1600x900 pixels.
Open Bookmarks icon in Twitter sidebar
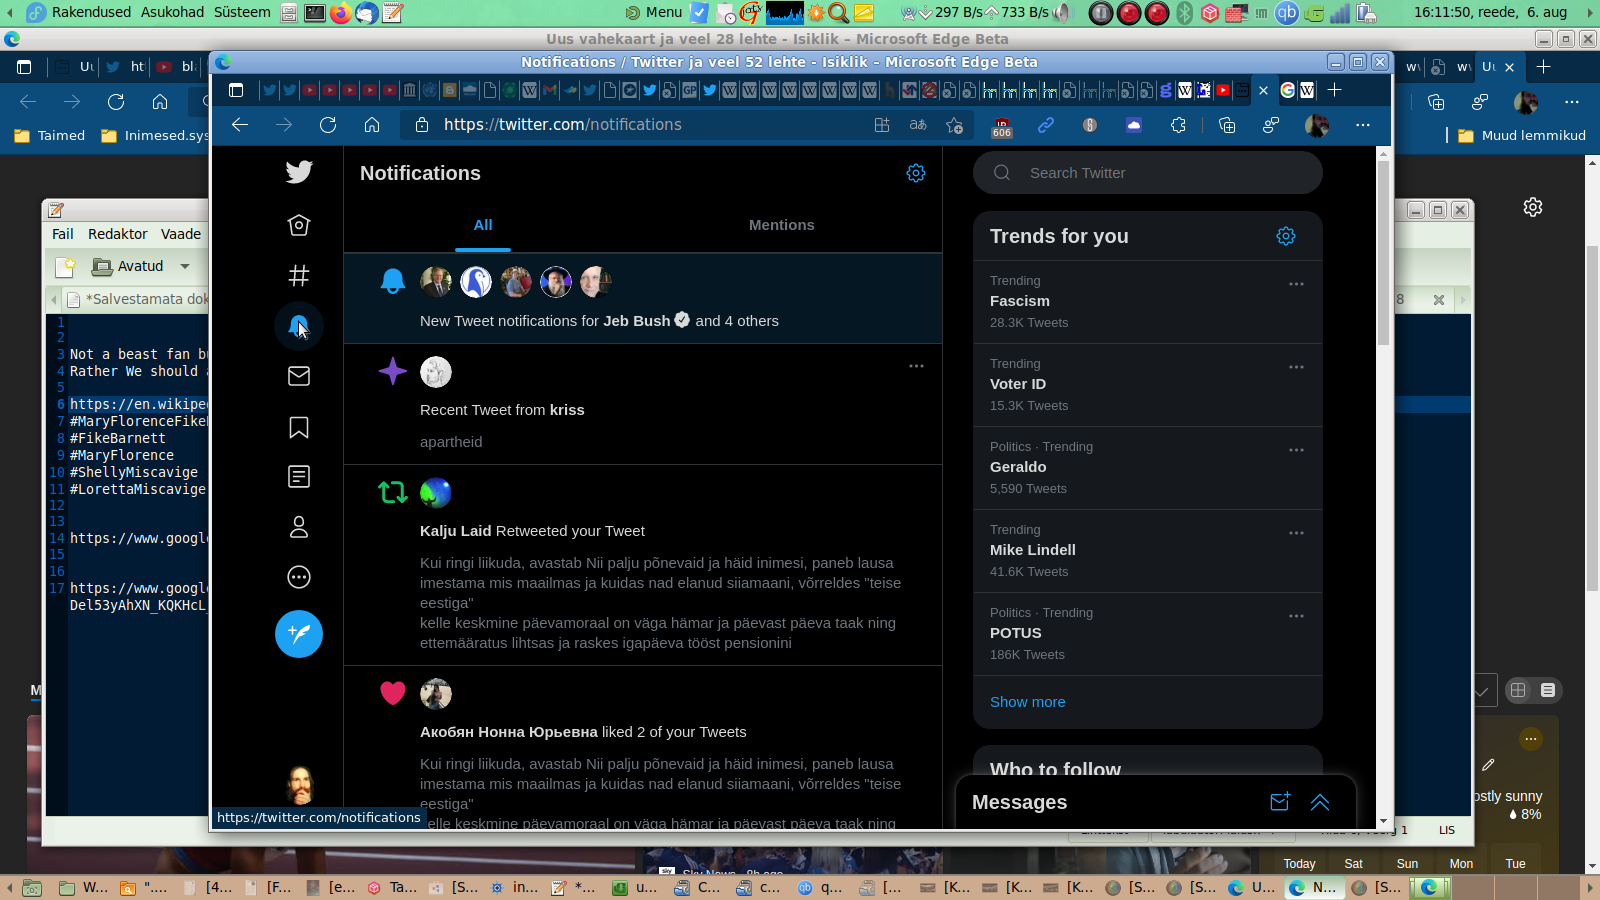click(299, 427)
